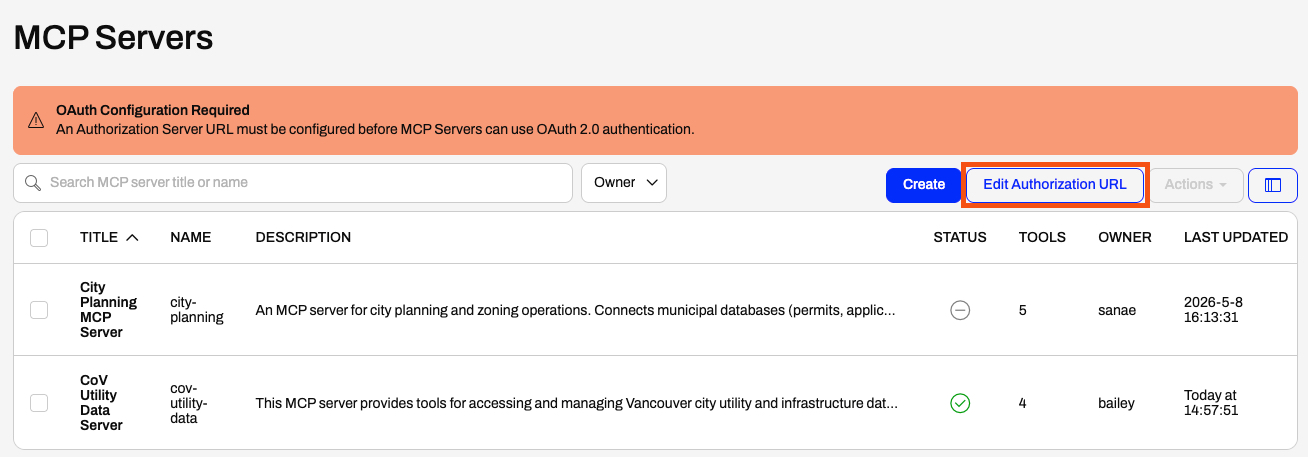Click the disabled status icon for City Planning
This screenshot has height=457, width=1308.
click(x=960, y=310)
